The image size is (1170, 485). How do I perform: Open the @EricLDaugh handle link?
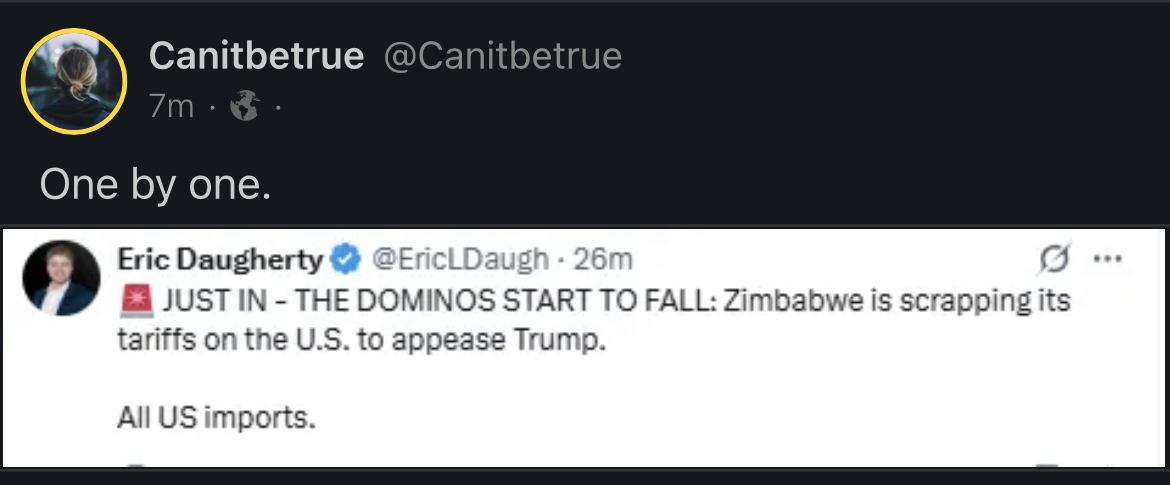tap(460, 260)
